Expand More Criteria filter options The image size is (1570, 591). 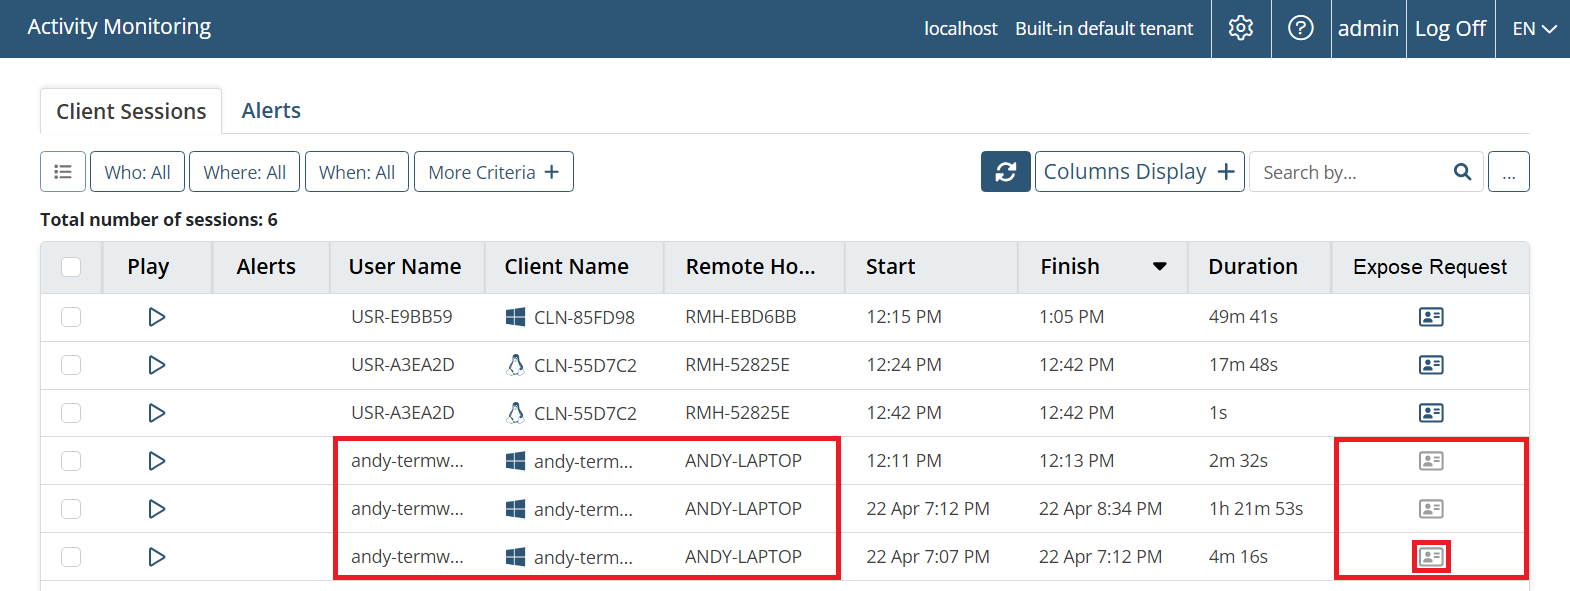493,172
